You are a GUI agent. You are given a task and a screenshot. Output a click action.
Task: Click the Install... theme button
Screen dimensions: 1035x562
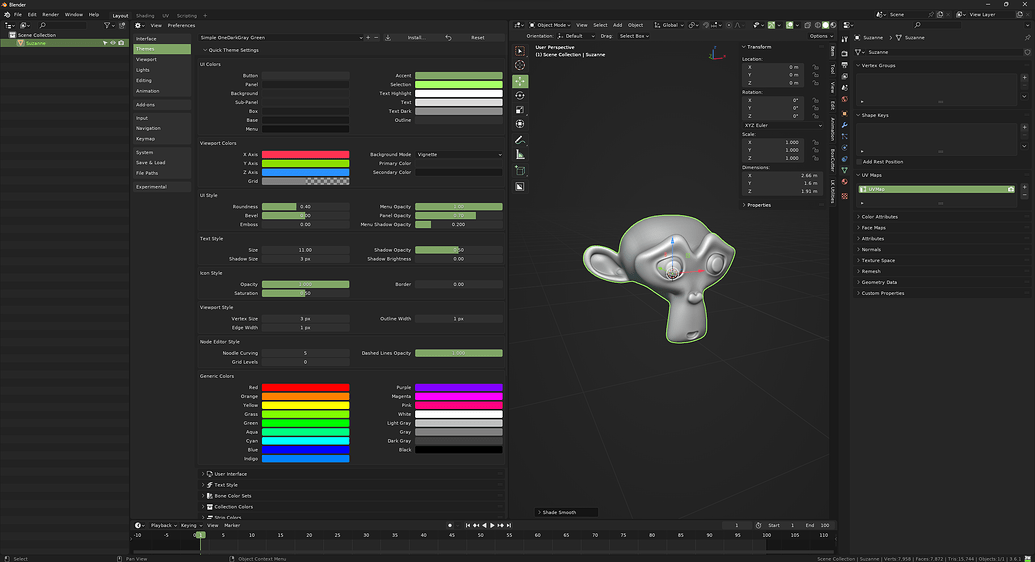(x=411, y=38)
